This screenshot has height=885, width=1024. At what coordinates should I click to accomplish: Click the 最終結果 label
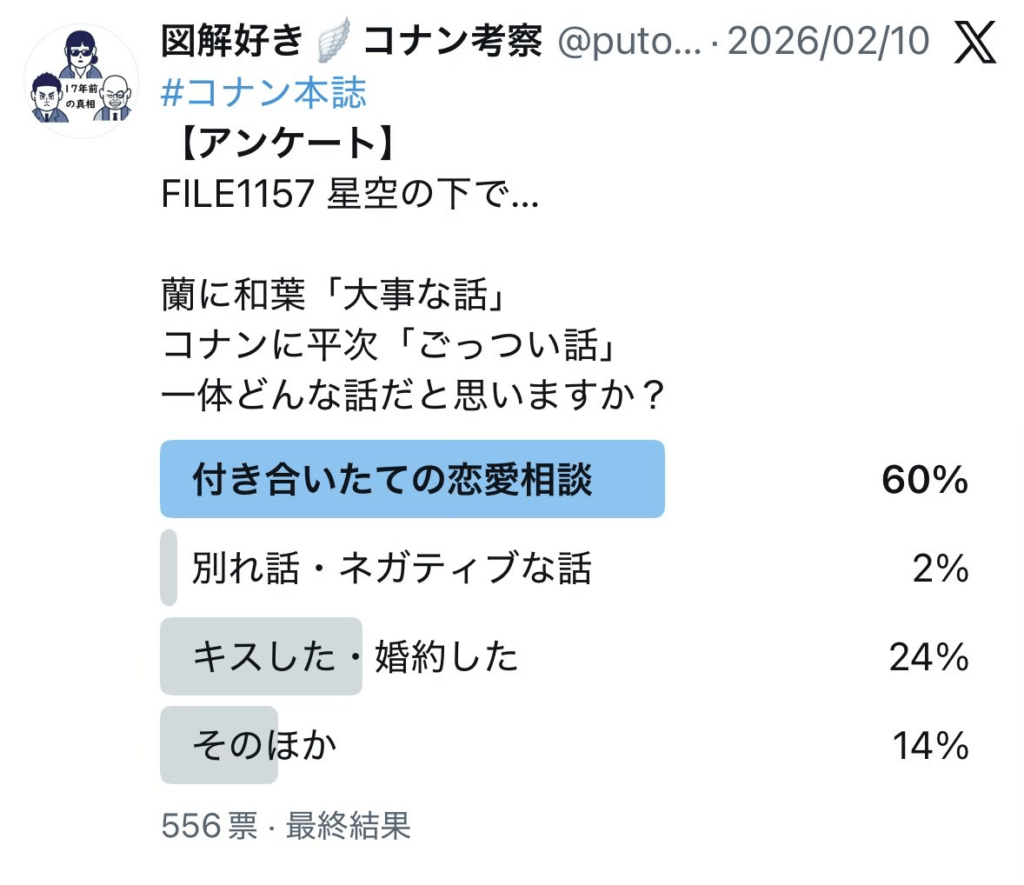tap(348, 826)
